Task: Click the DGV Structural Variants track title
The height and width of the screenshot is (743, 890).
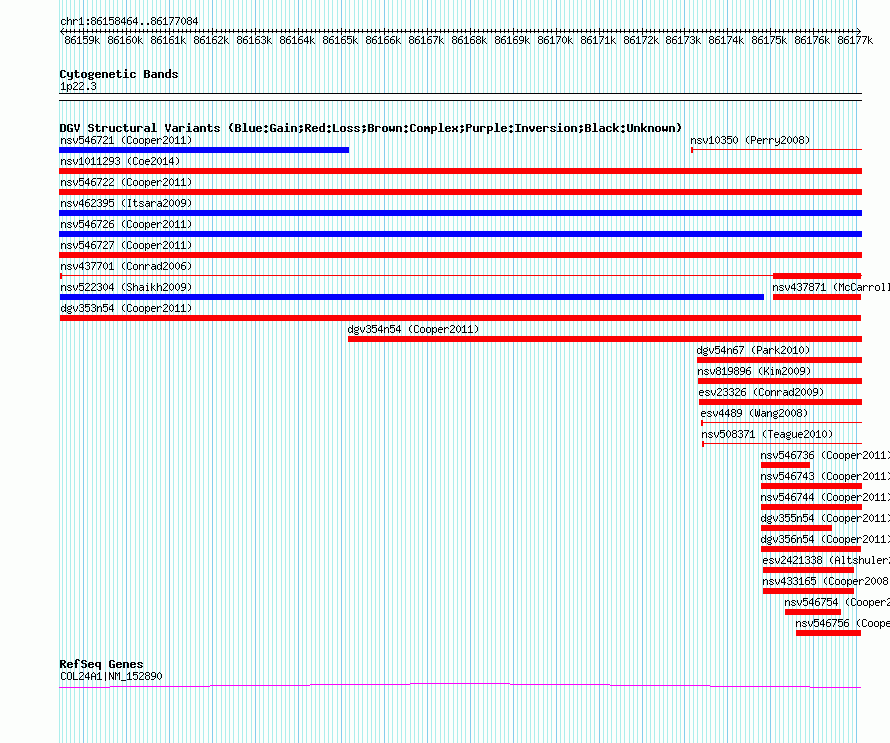Action: pyautogui.click(x=371, y=128)
